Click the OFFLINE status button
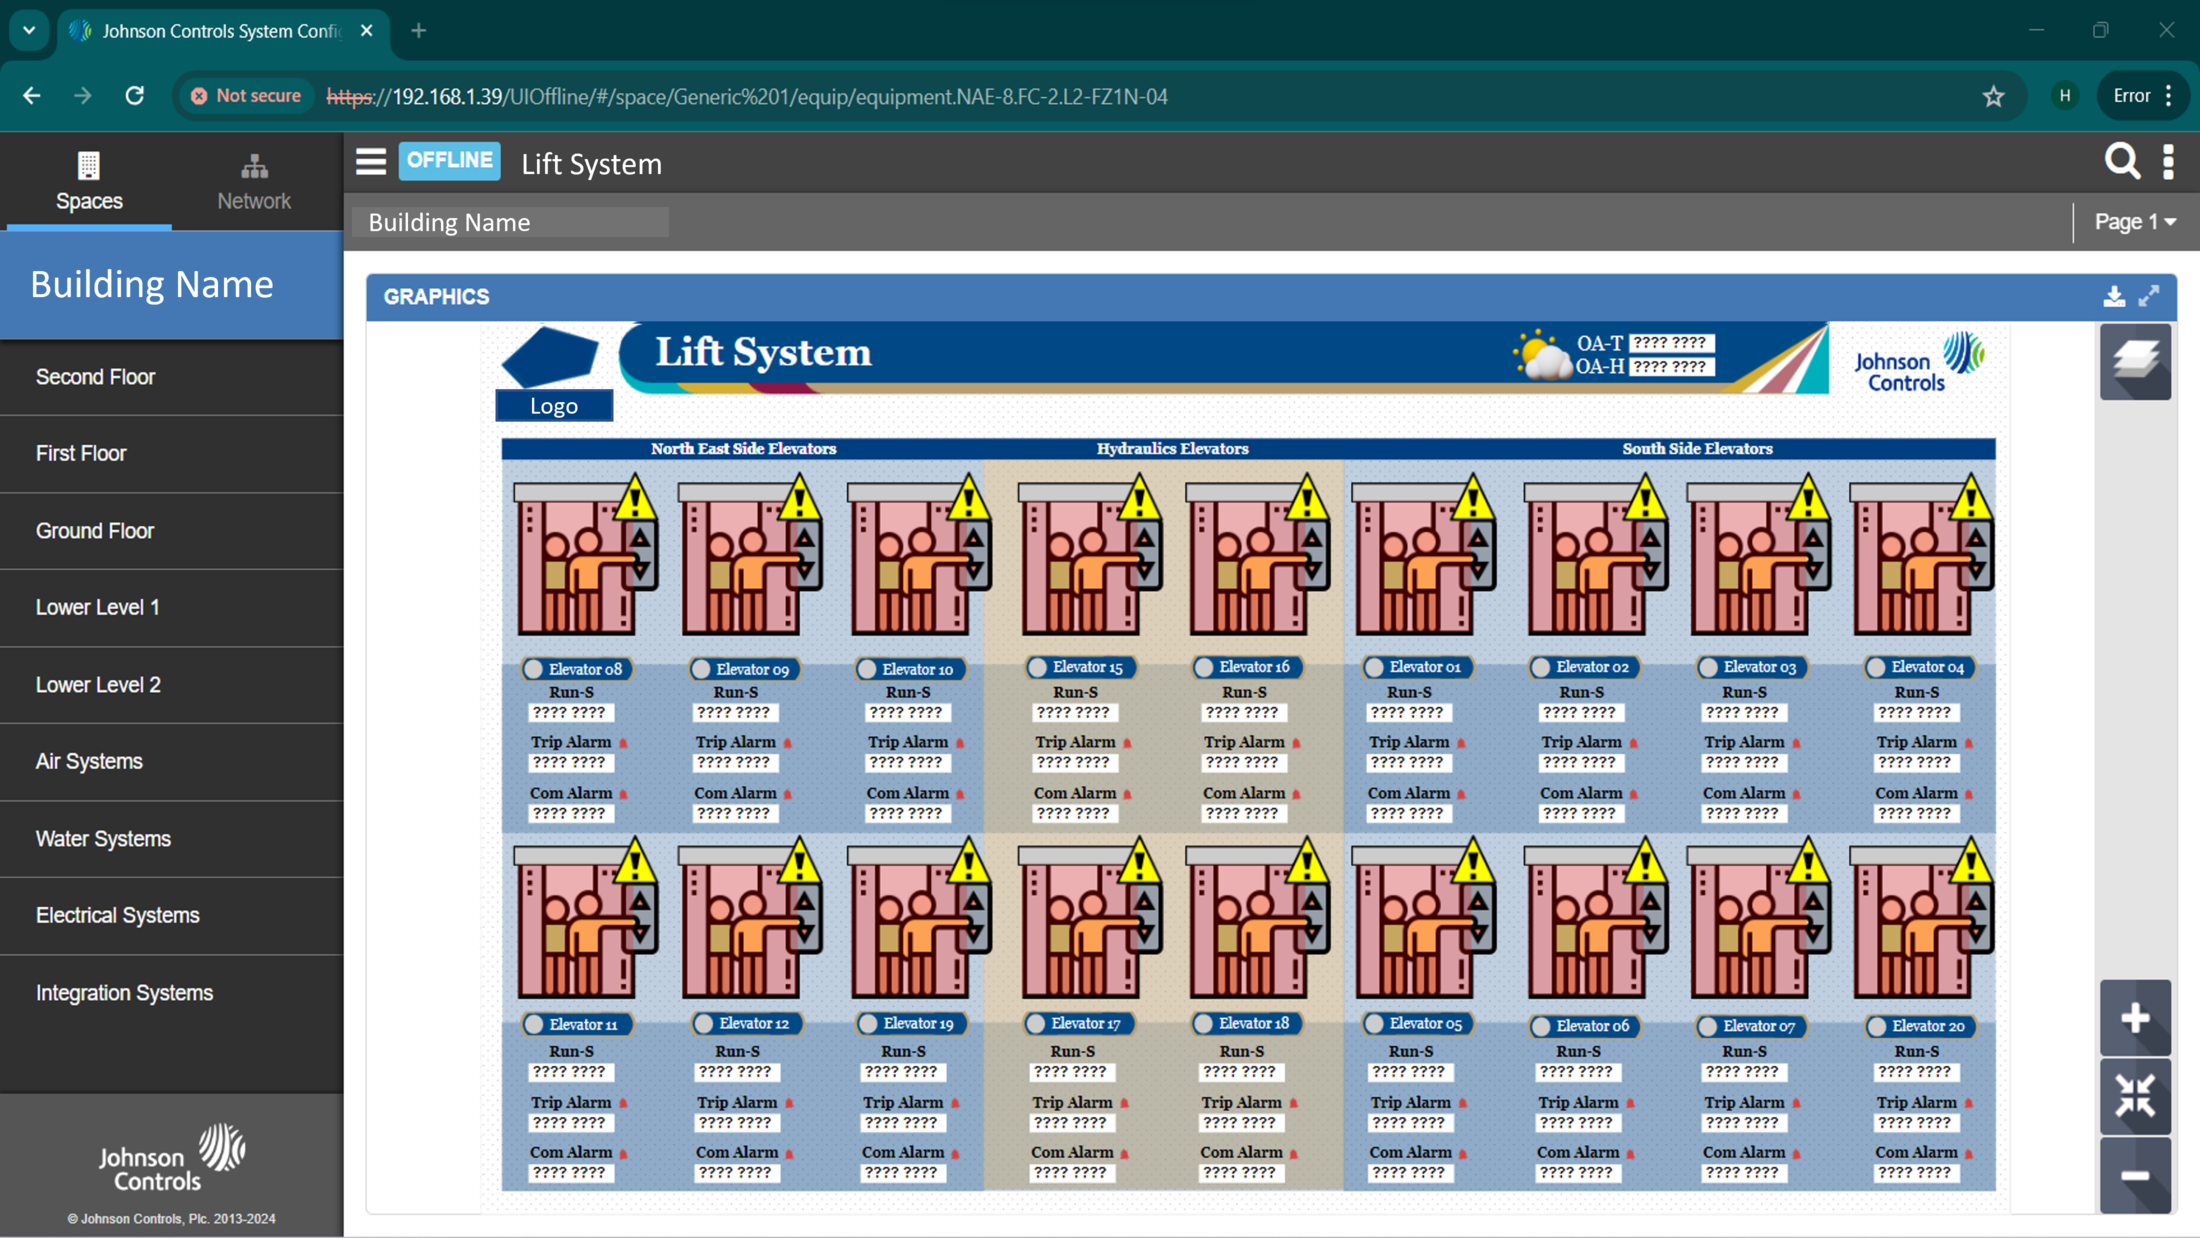The height and width of the screenshot is (1238, 2200). [x=449, y=161]
